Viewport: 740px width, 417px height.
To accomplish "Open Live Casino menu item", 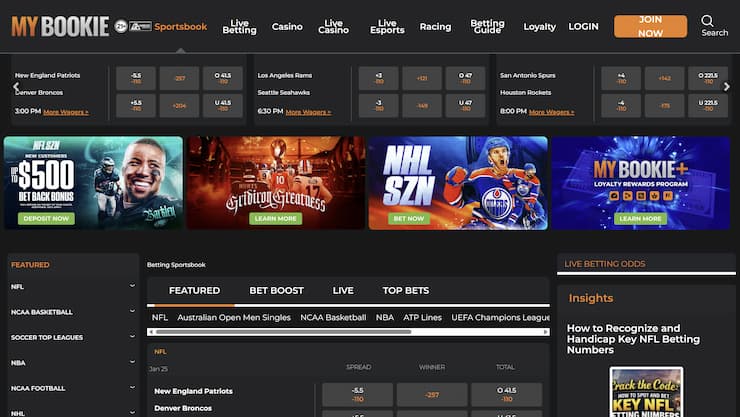I will [333, 26].
